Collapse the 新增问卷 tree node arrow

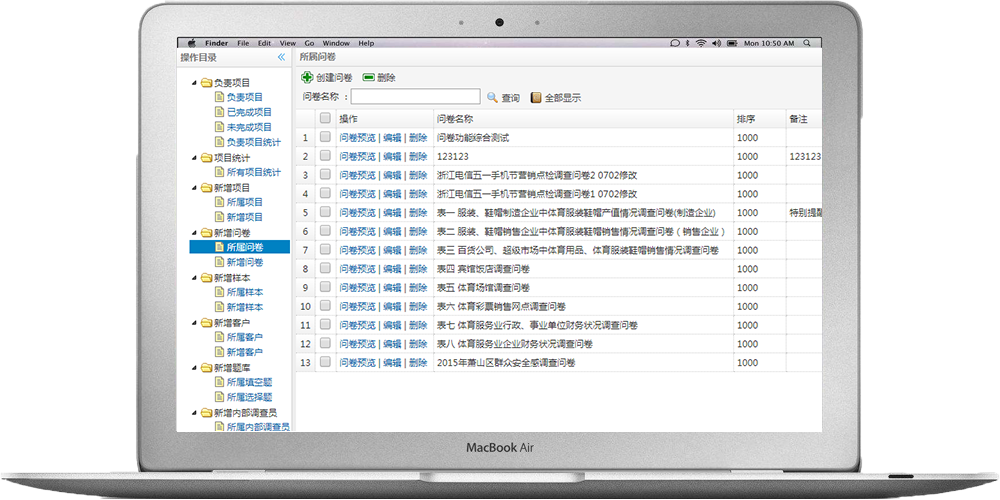(x=194, y=233)
